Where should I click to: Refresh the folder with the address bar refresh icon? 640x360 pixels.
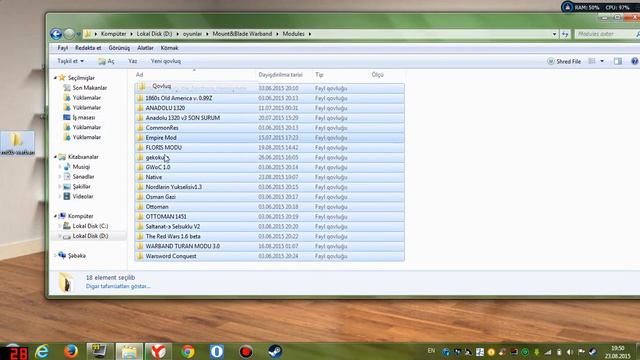click(x=565, y=34)
